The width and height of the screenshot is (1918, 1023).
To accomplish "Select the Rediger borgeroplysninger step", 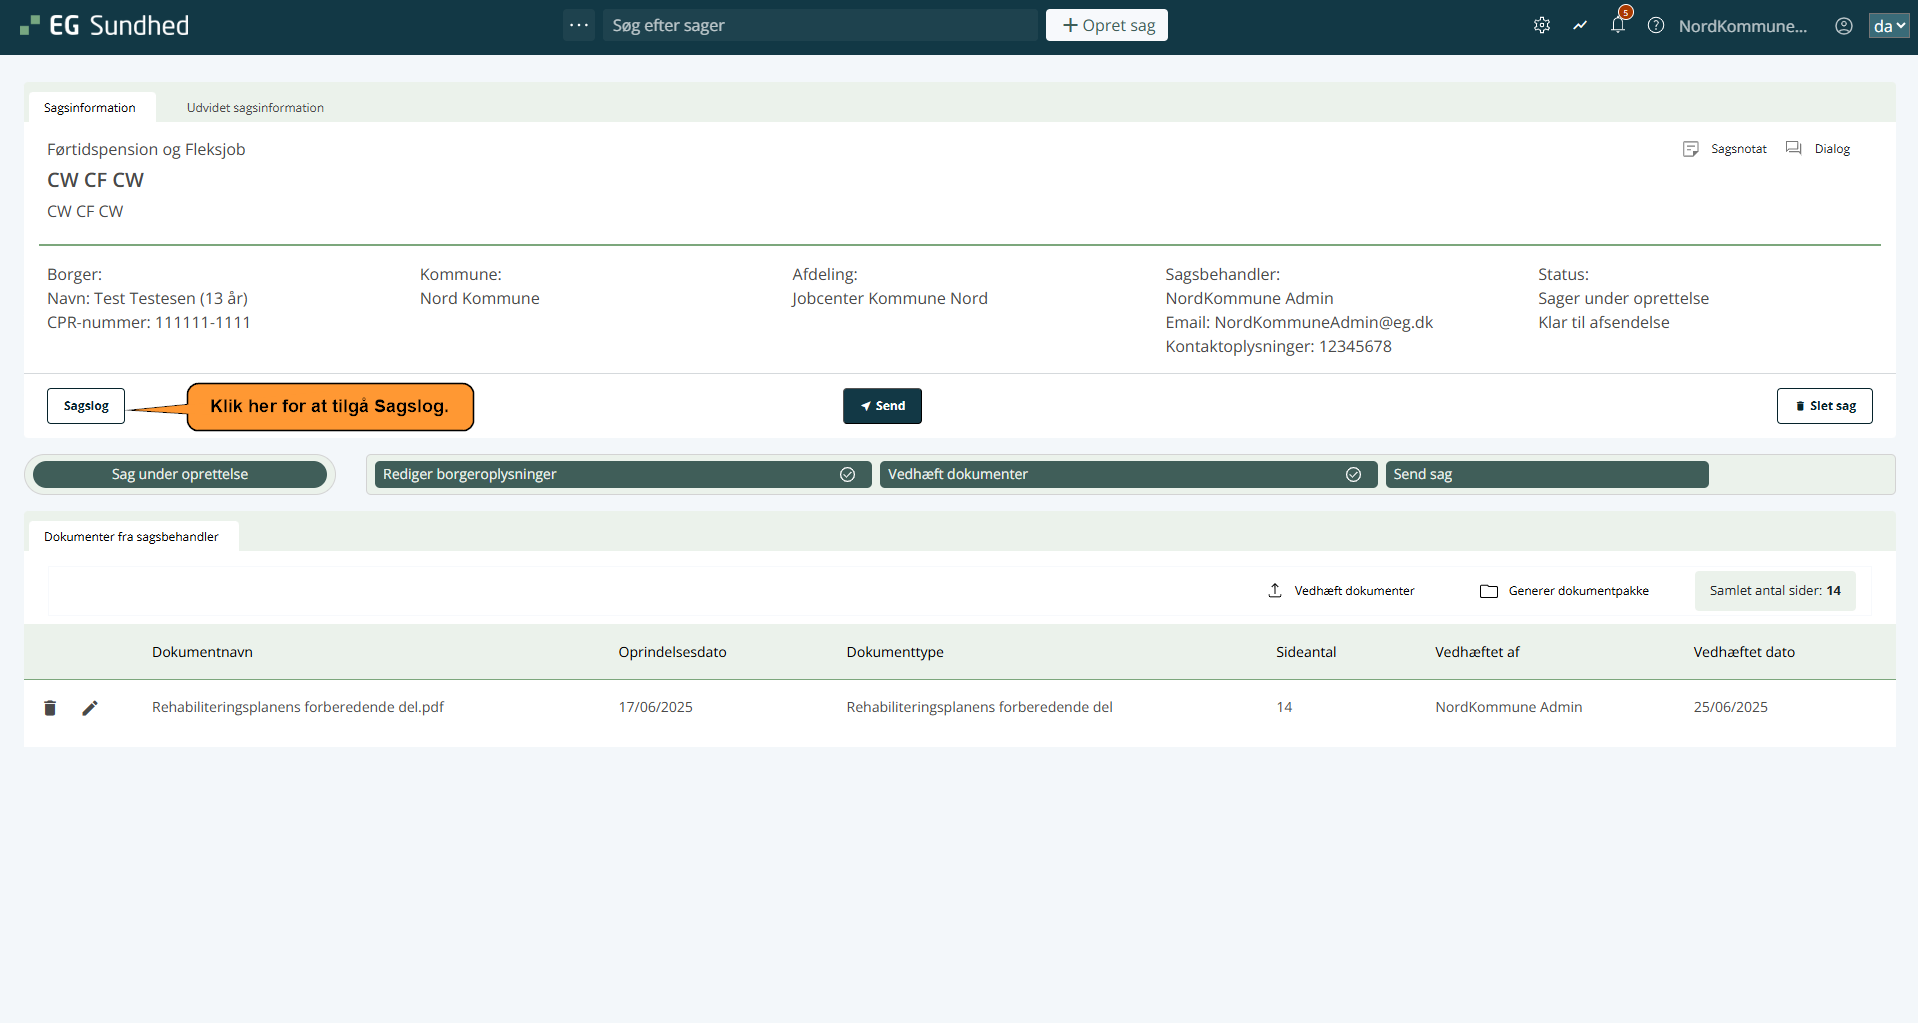I will click(620, 474).
